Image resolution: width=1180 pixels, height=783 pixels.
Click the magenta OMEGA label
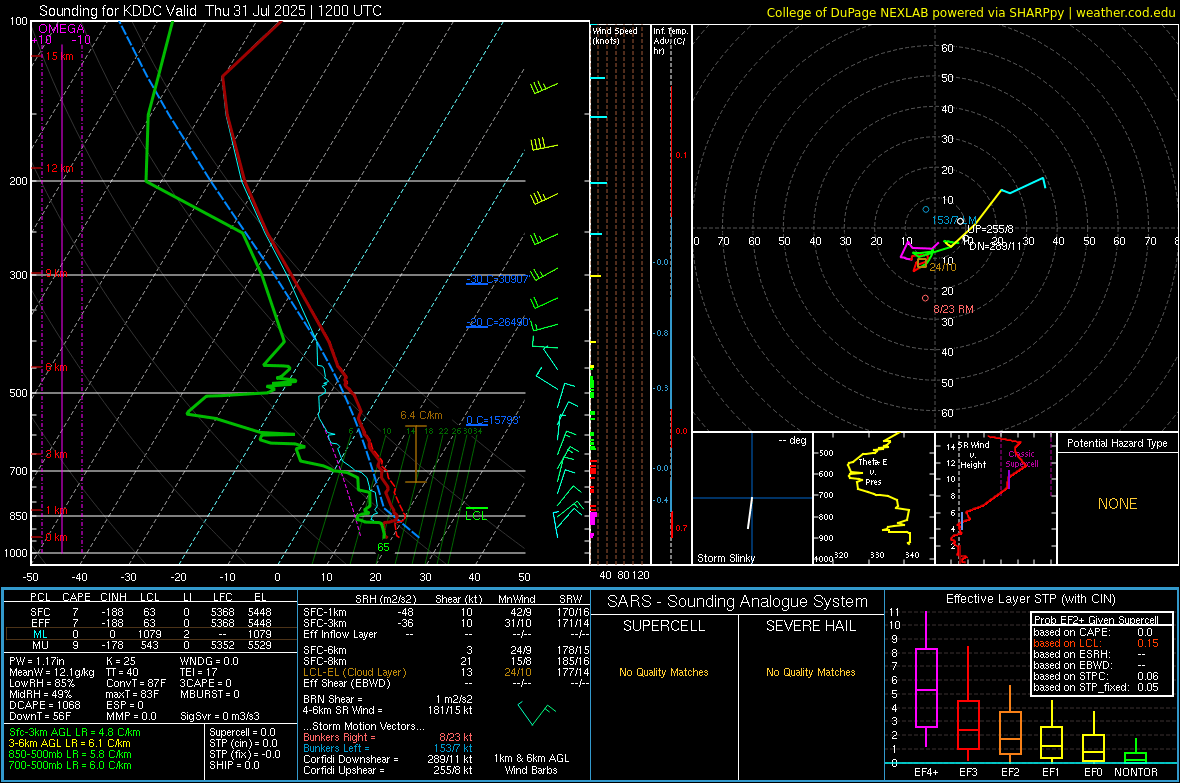pyautogui.click(x=62, y=29)
